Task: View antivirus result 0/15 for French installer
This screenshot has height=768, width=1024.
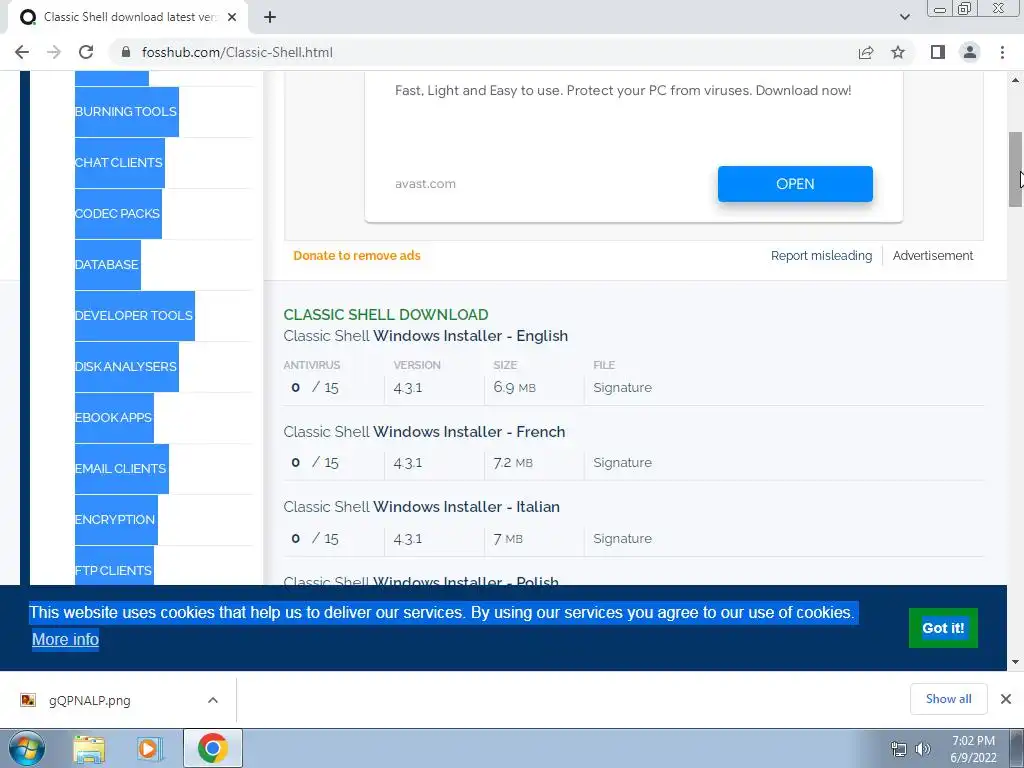Action: [x=315, y=462]
